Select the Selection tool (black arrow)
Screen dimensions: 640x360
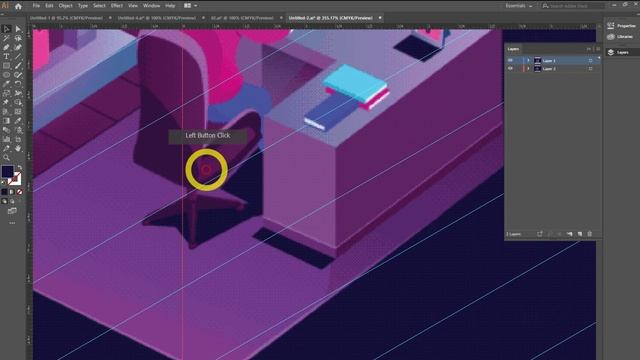pos(7,29)
